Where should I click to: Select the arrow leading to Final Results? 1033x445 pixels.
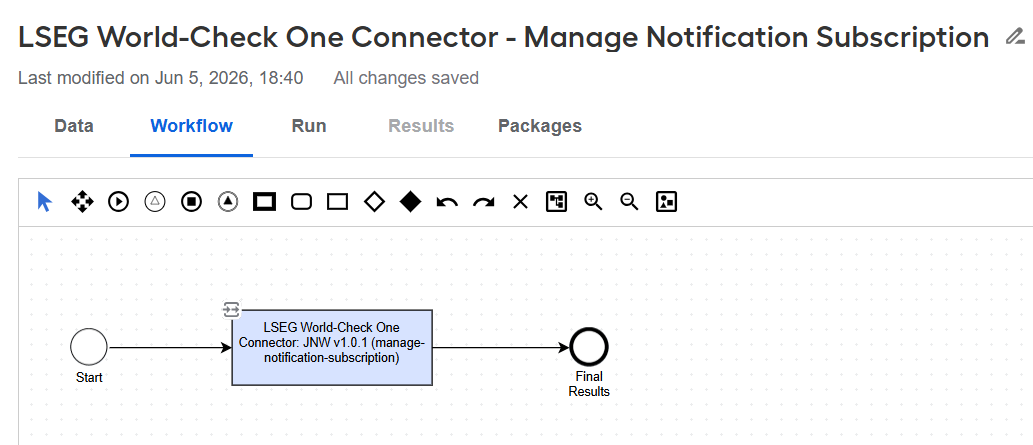click(x=501, y=347)
